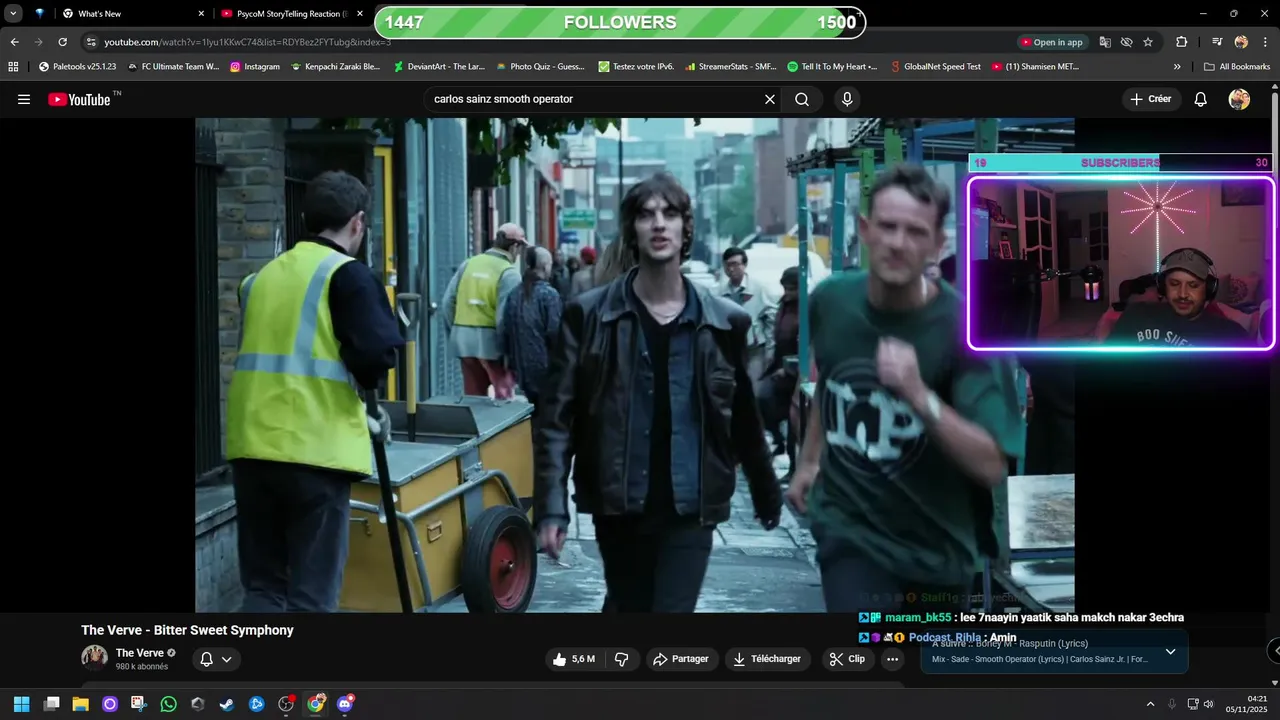1280x720 pixels.
Task: Open the more actions three-dot menu
Action: coord(892,659)
